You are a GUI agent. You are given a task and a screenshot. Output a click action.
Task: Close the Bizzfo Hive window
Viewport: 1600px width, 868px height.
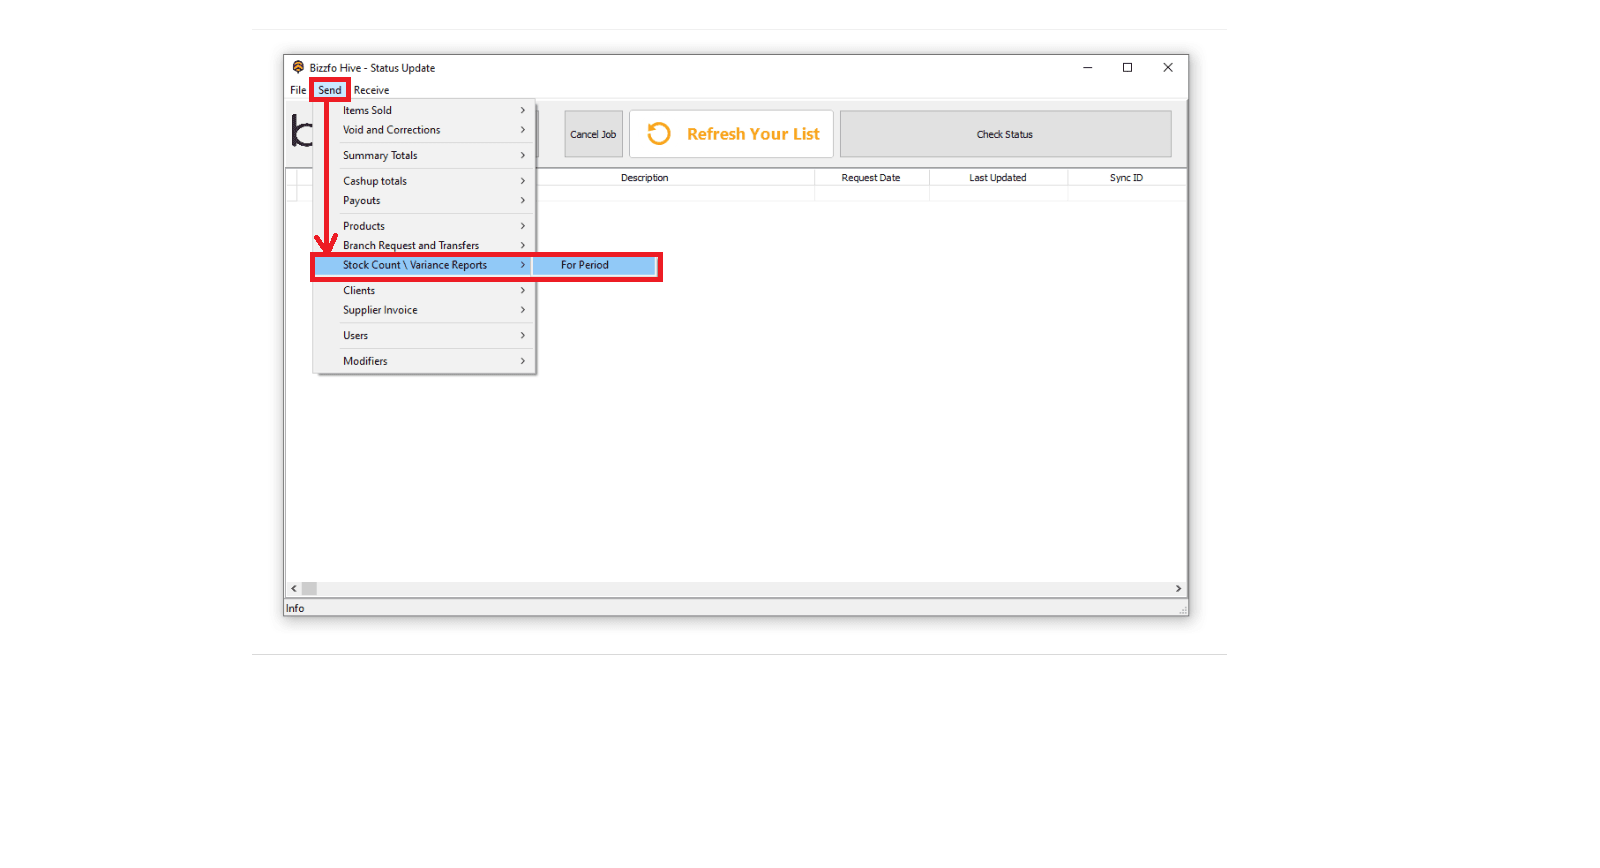click(1168, 68)
